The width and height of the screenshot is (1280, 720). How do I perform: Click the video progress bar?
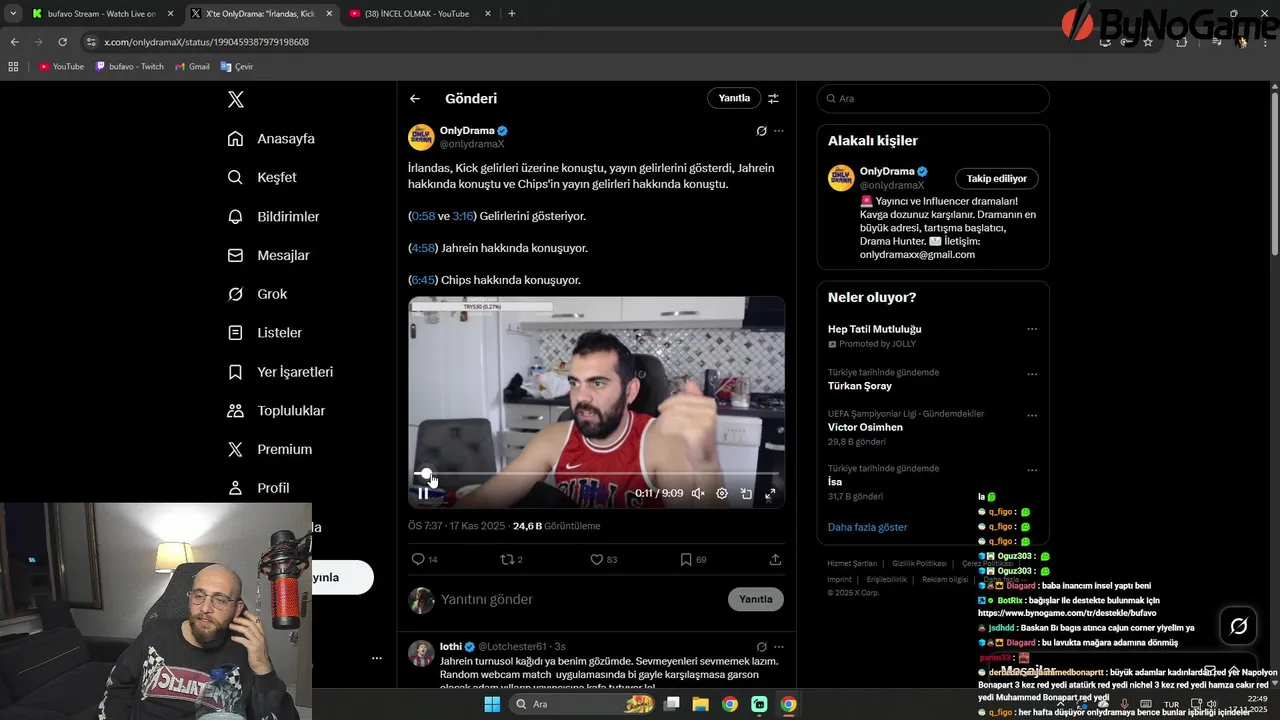(596, 474)
